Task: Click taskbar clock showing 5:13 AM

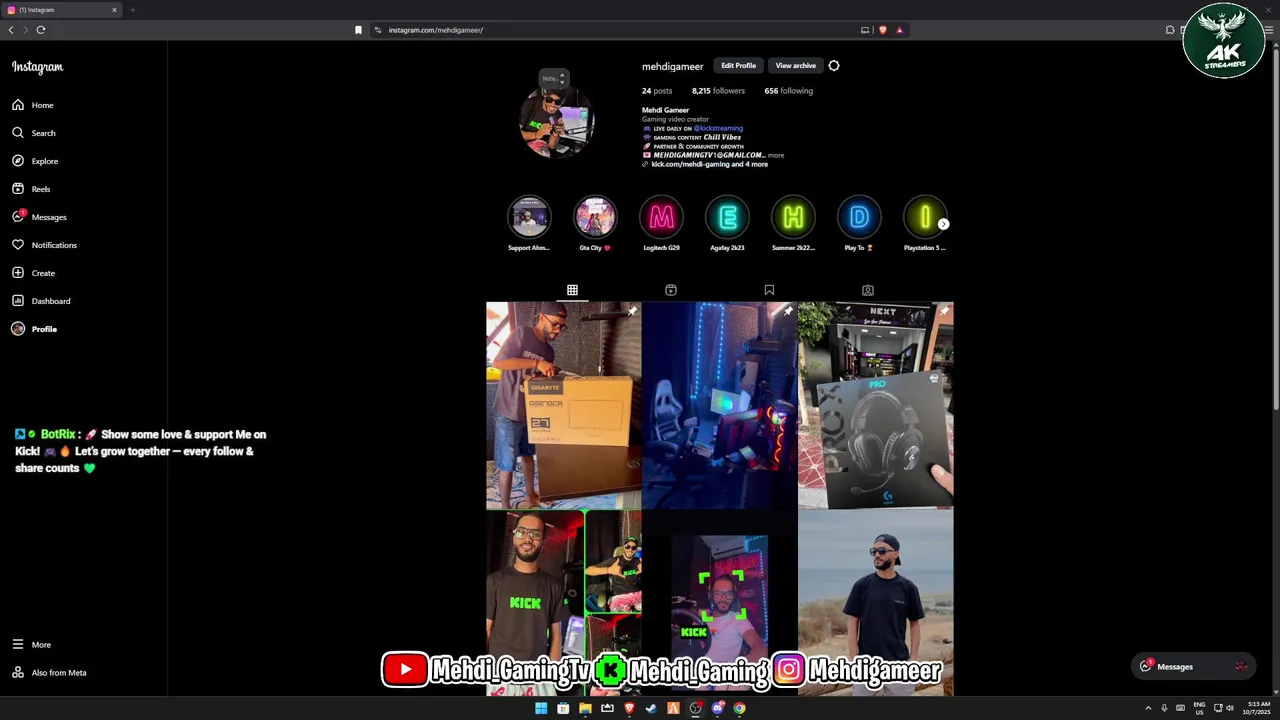Action: [1255, 708]
